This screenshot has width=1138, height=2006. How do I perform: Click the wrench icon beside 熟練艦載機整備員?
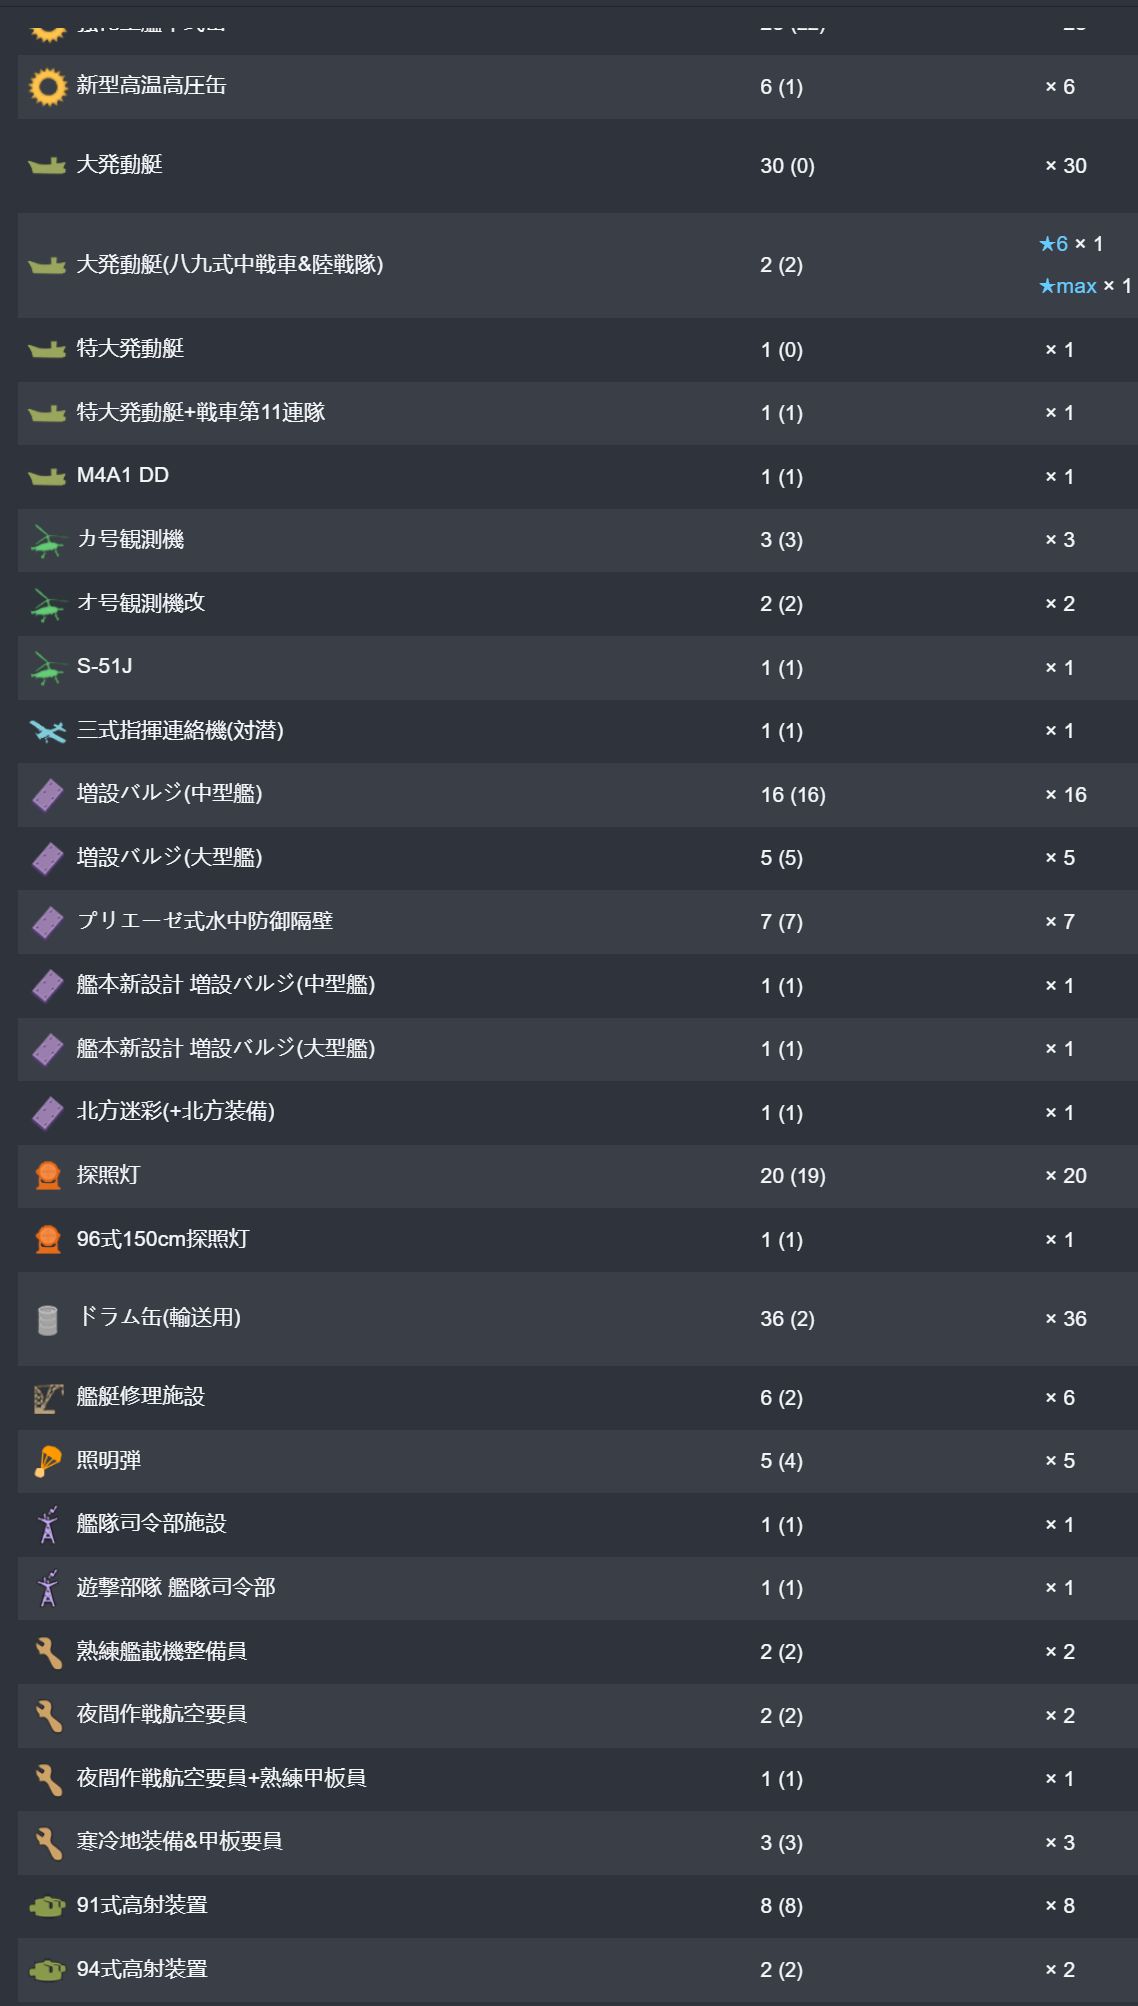(x=47, y=1652)
